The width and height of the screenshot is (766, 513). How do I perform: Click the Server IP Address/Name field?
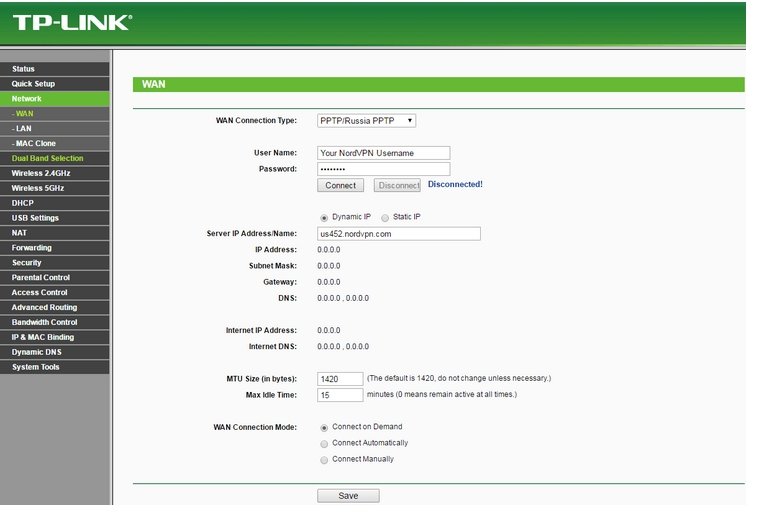(x=399, y=234)
